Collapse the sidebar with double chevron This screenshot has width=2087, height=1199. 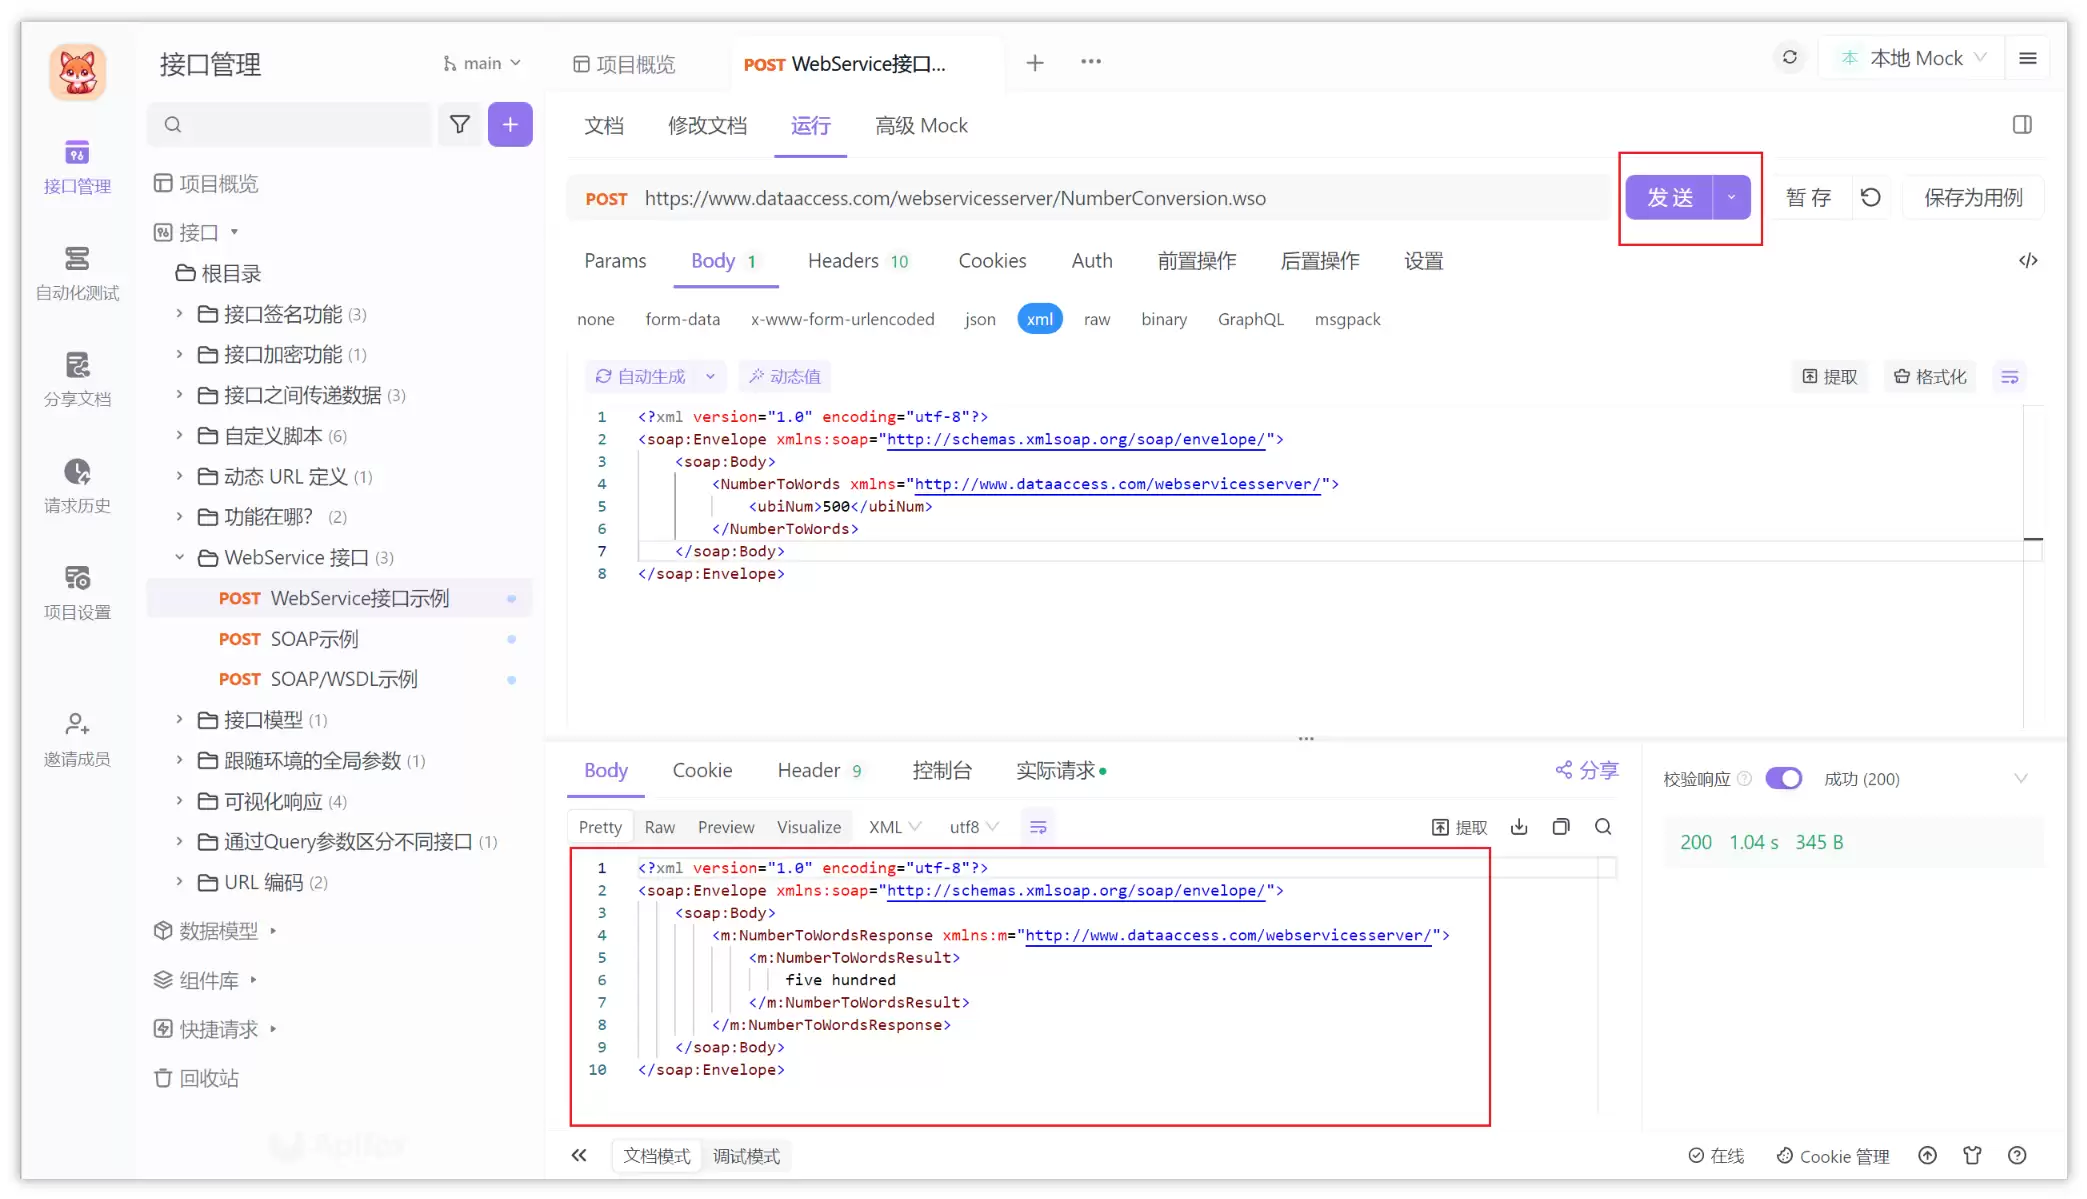[579, 1156]
